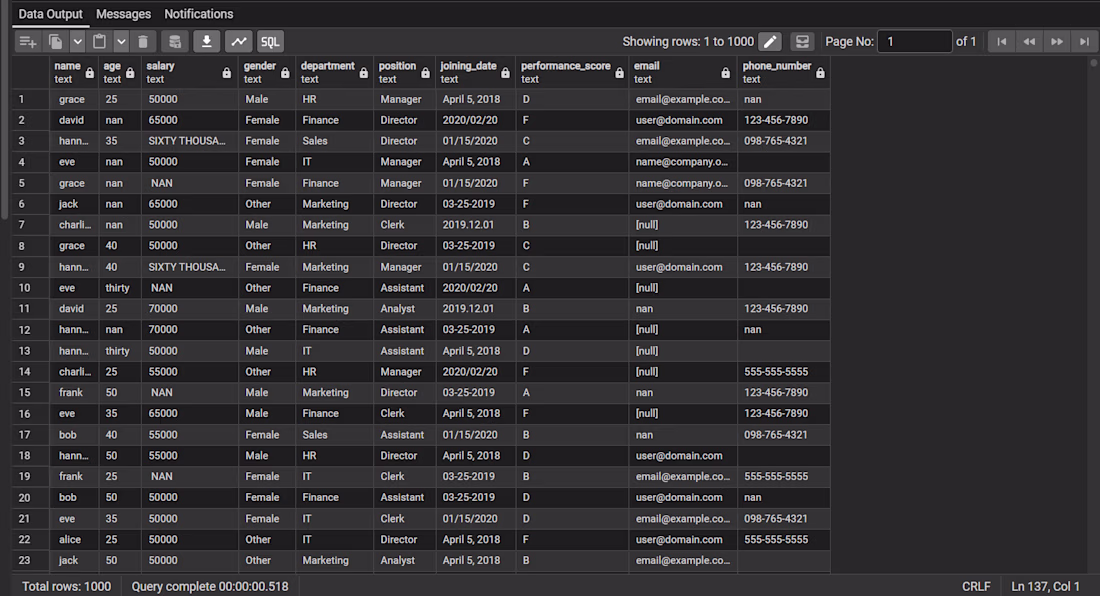Click the 'alice' name cell
Screen dimensions: 1100x596
[74, 539]
